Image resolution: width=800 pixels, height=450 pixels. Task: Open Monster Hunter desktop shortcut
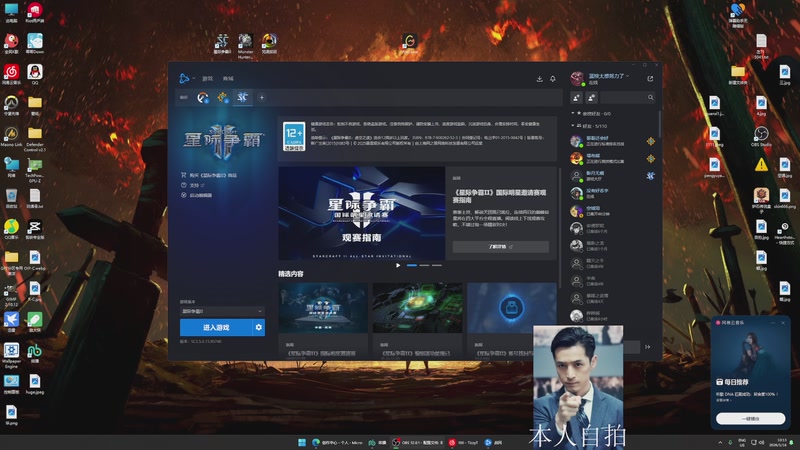[245, 46]
